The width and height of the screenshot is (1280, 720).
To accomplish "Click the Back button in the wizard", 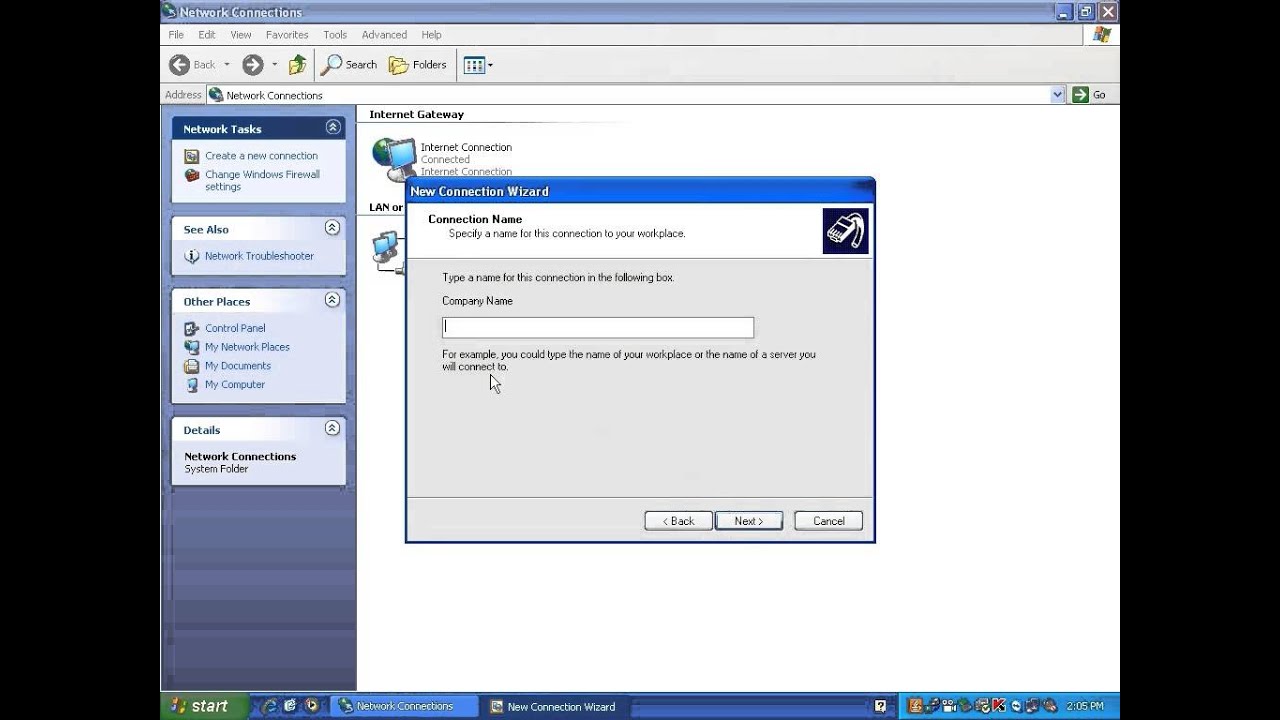I will coord(678,521).
